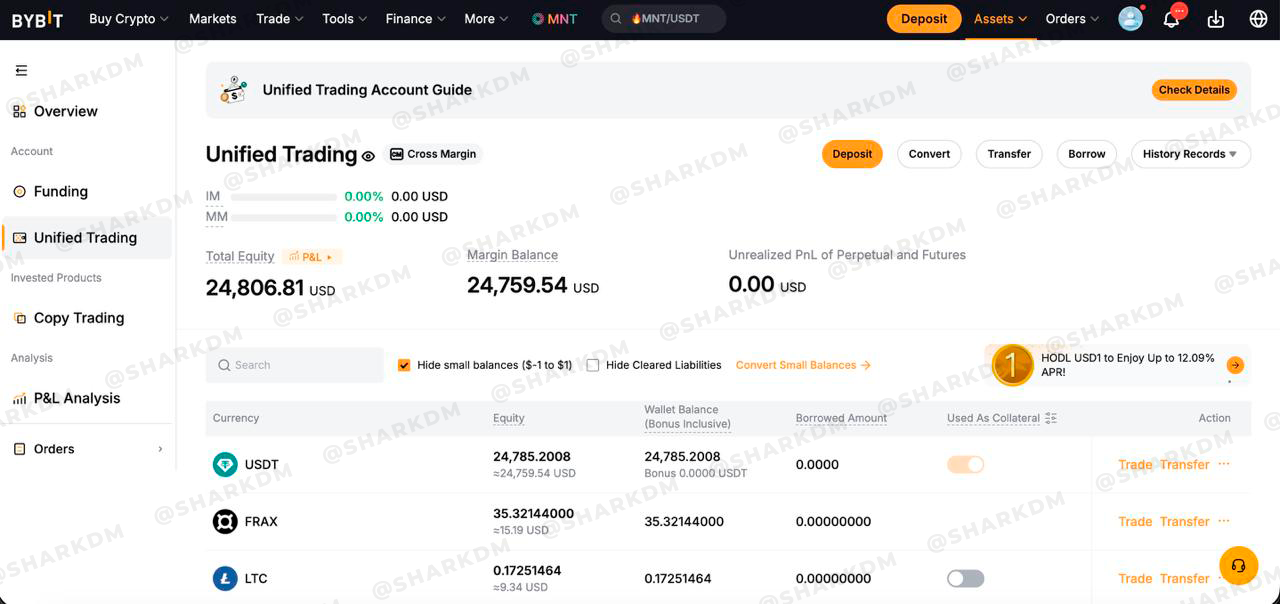Open more actions for FRAX row
The image size is (1280, 604).
pos(1224,521)
